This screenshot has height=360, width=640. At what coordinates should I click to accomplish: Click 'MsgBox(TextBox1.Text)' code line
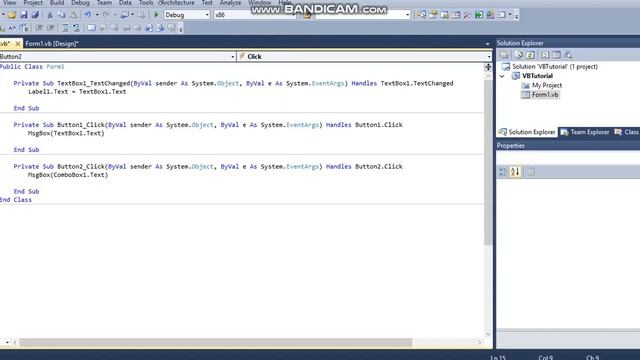pyautogui.click(x=66, y=133)
